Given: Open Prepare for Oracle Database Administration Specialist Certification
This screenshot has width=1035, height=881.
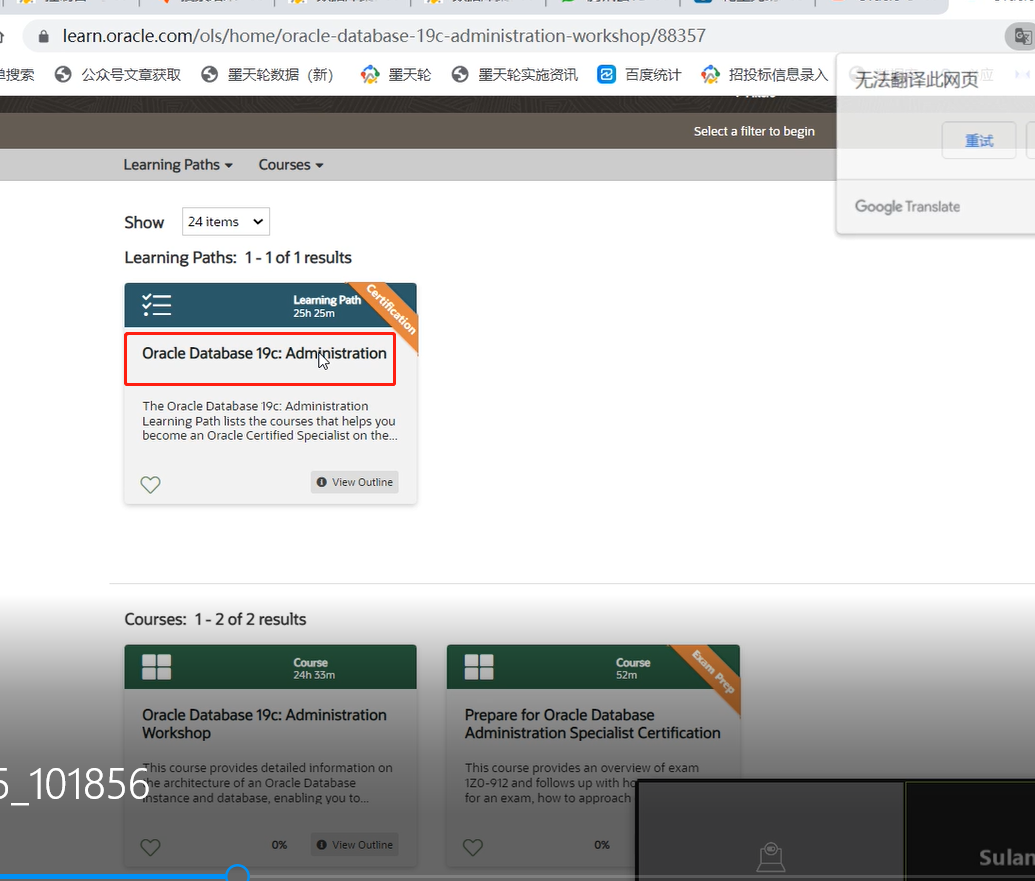Looking at the screenshot, I should 592,724.
